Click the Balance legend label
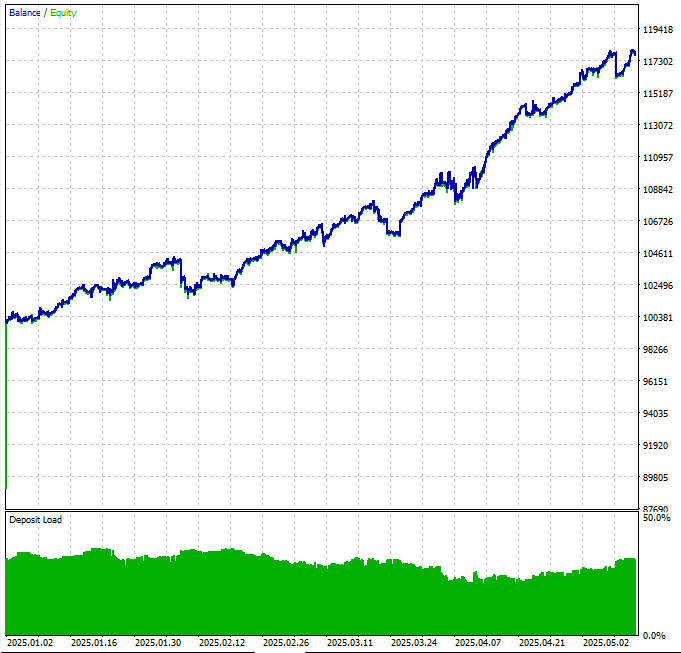Image resolution: width=681 pixels, height=653 pixels. (25, 13)
